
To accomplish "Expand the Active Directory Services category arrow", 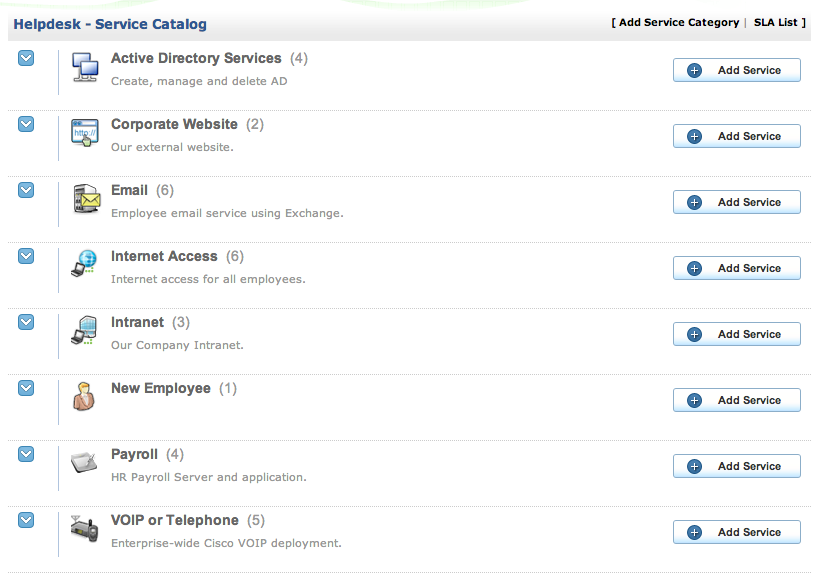I will point(25,58).
